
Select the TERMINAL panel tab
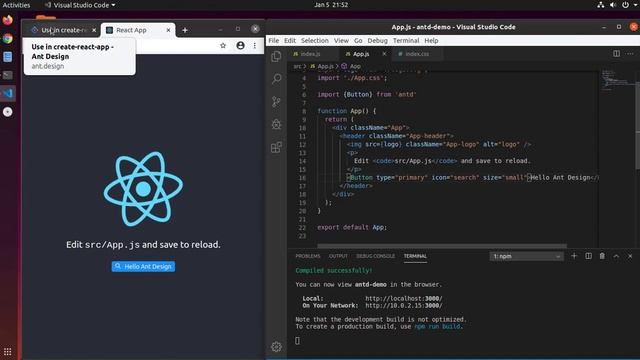415,256
